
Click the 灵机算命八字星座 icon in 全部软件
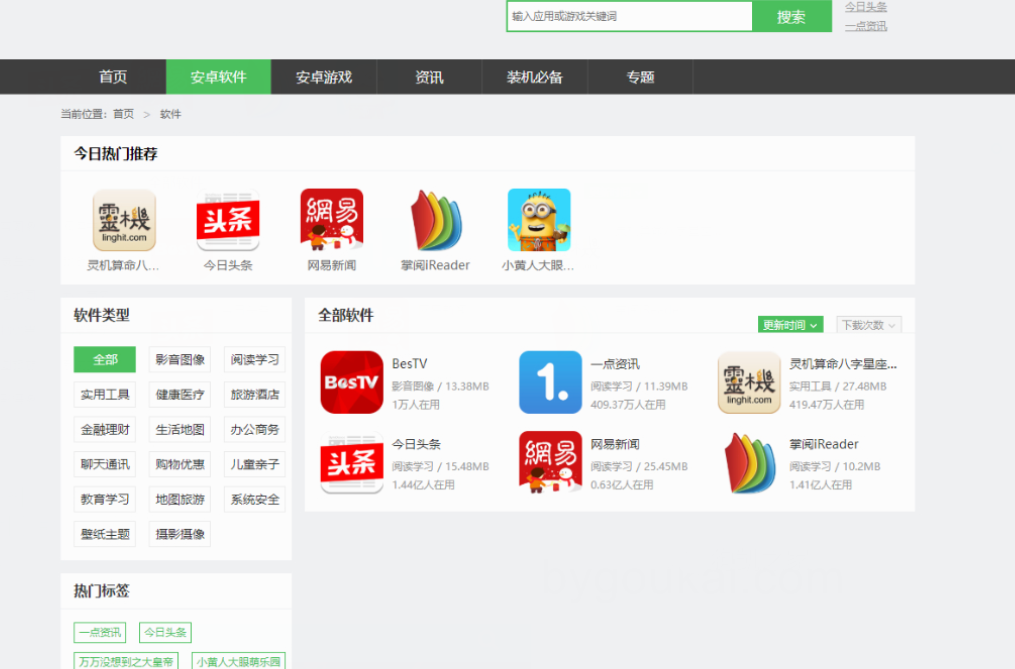pos(749,382)
